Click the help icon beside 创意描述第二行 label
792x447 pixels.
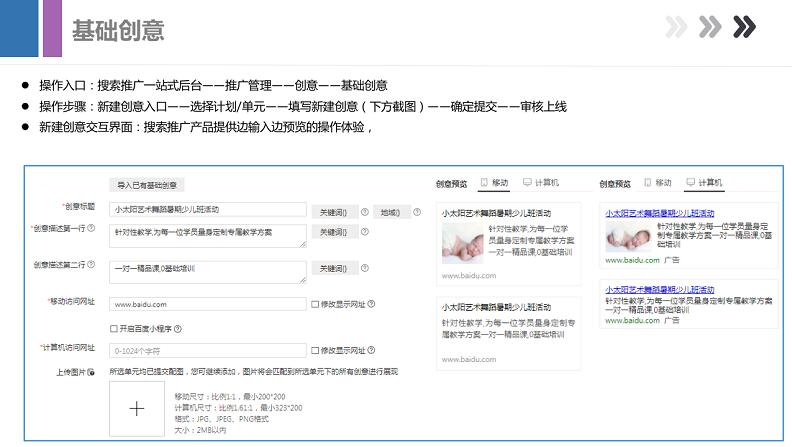(x=91, y=265)
